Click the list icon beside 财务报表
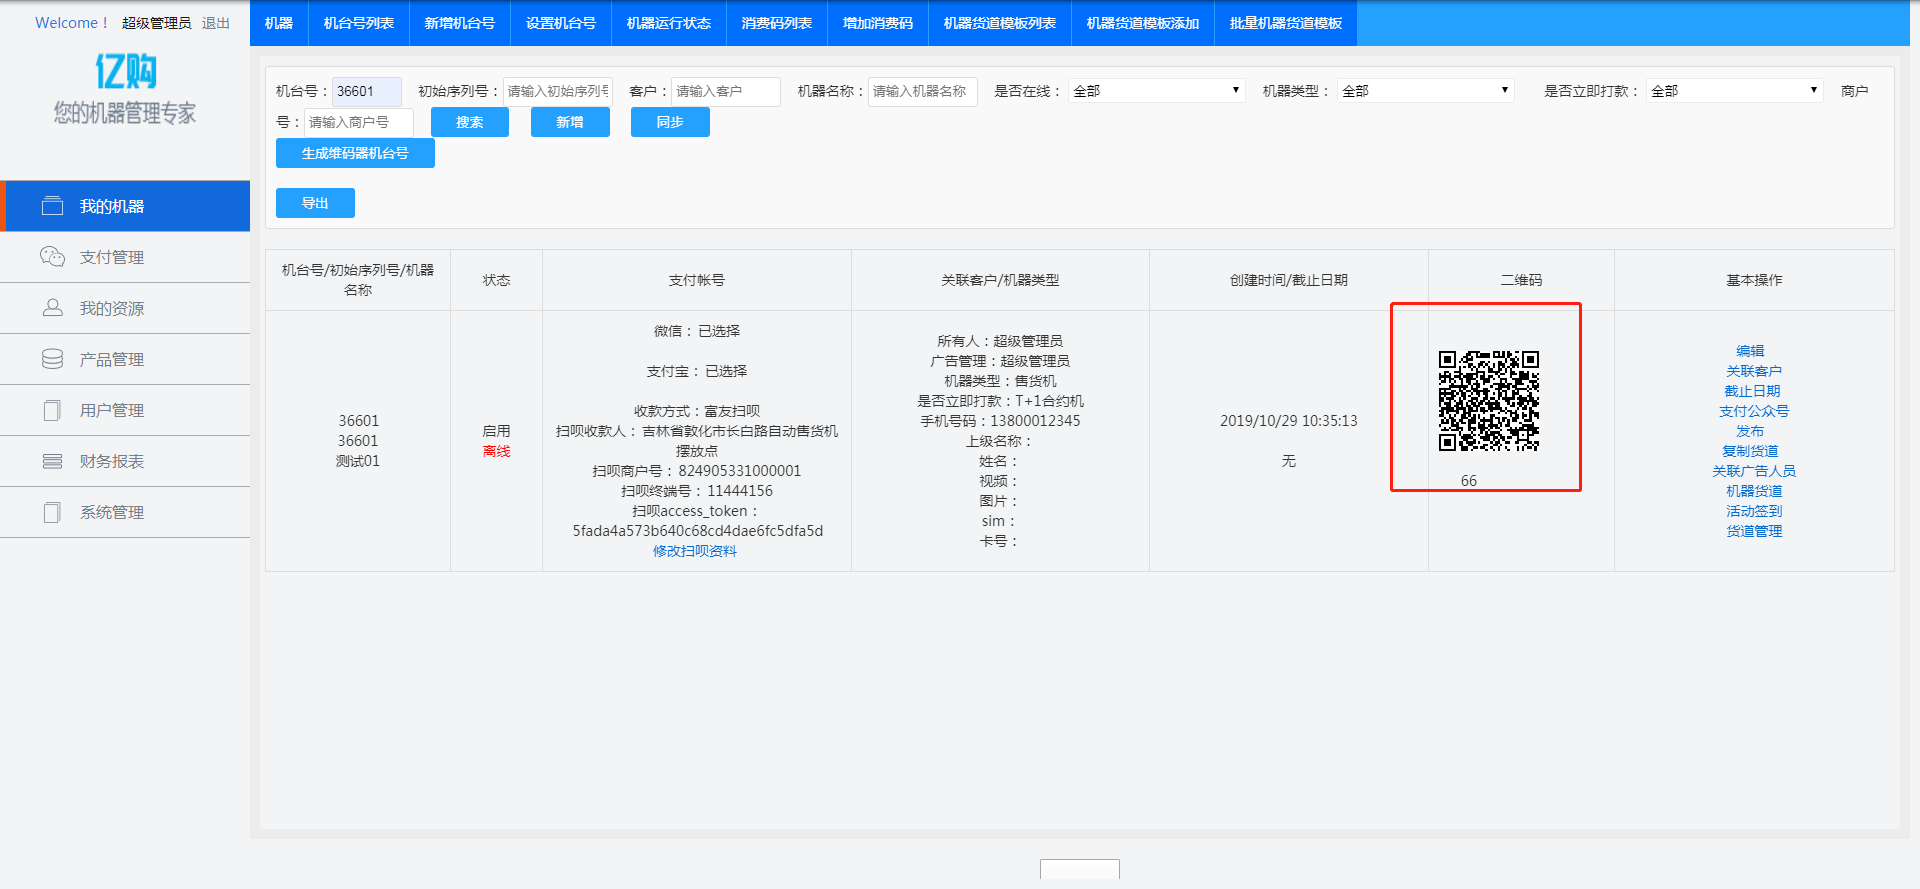This screenshot has width=1920, height=889. tap(52, 461)
